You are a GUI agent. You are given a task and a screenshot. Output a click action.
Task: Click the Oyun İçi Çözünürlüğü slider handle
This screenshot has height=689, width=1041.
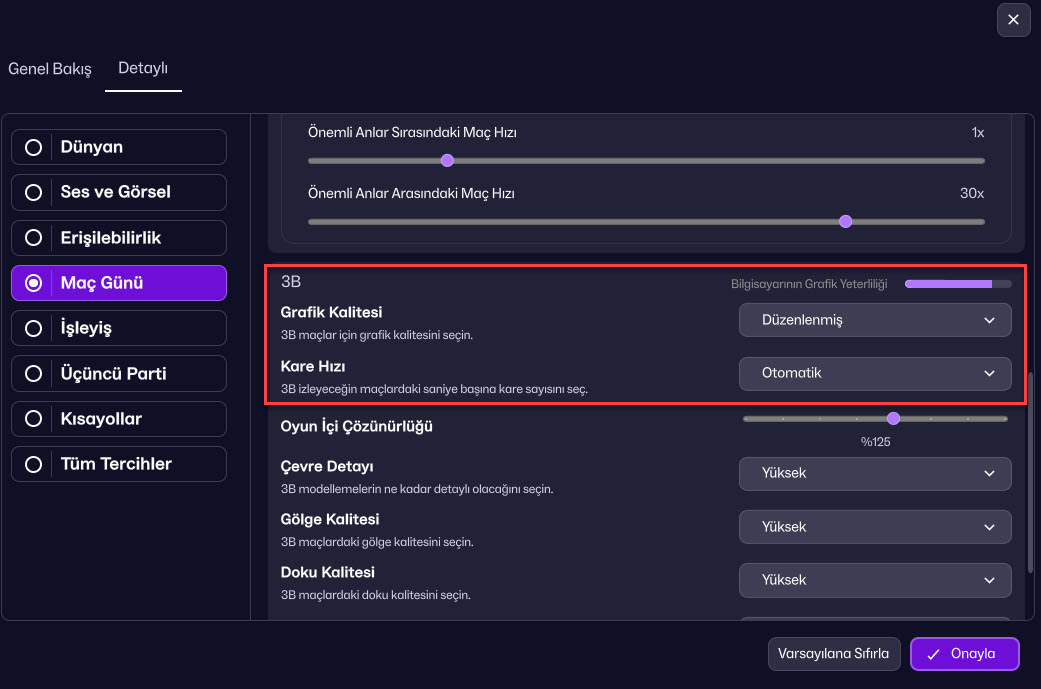(x=893, y=419)
